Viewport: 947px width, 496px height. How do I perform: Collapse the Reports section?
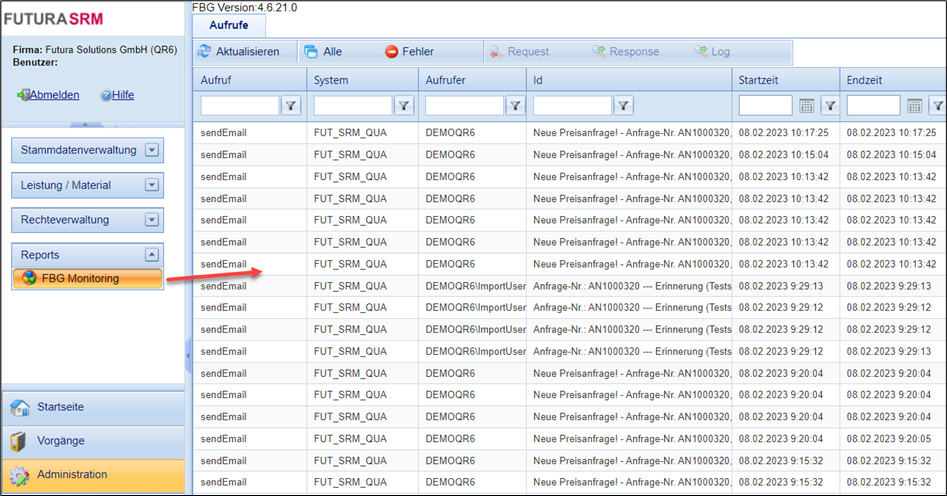(x=152, y=255)
